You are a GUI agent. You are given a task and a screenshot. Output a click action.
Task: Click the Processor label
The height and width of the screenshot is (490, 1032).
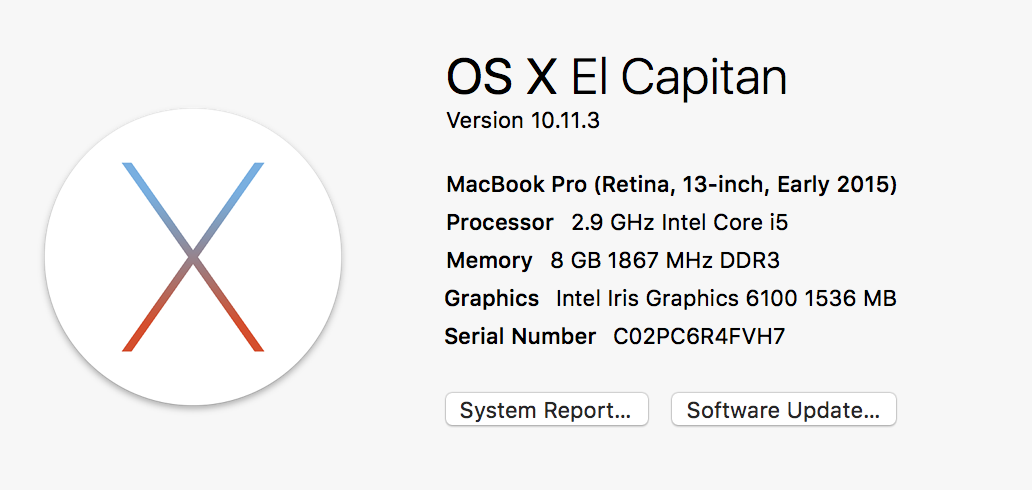[500, 223]
